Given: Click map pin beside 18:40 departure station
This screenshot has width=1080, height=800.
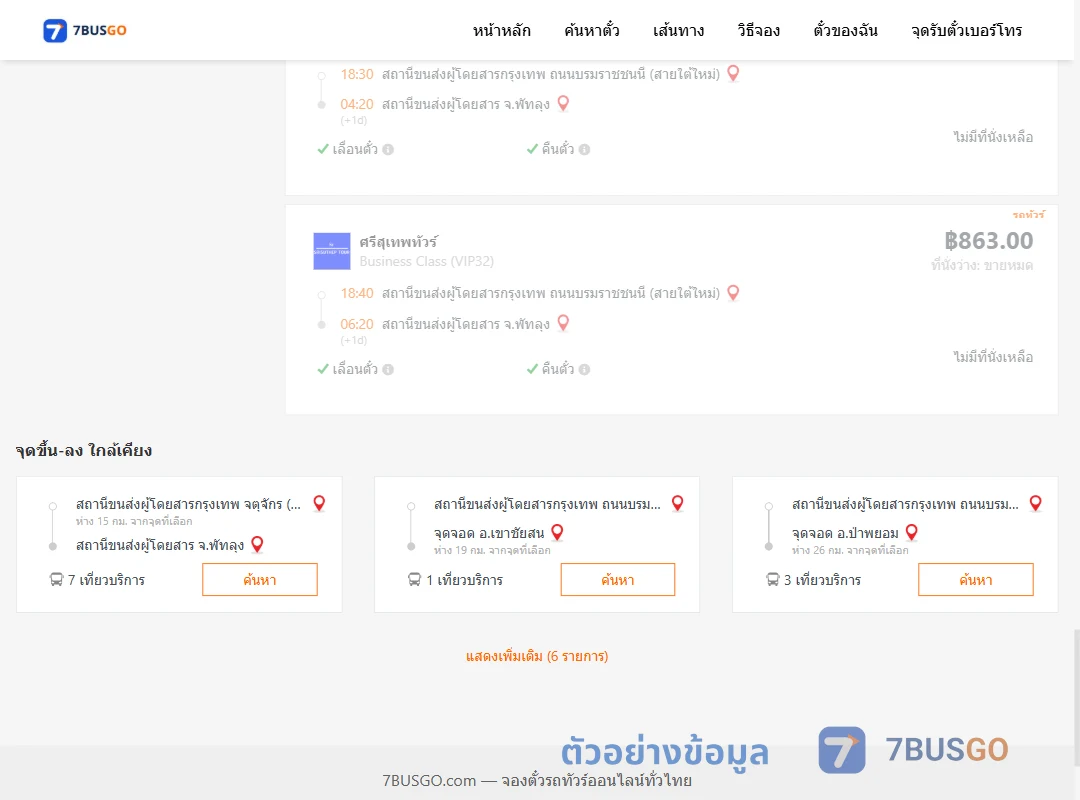Looking at the screenshot, I should click(734, 293).
